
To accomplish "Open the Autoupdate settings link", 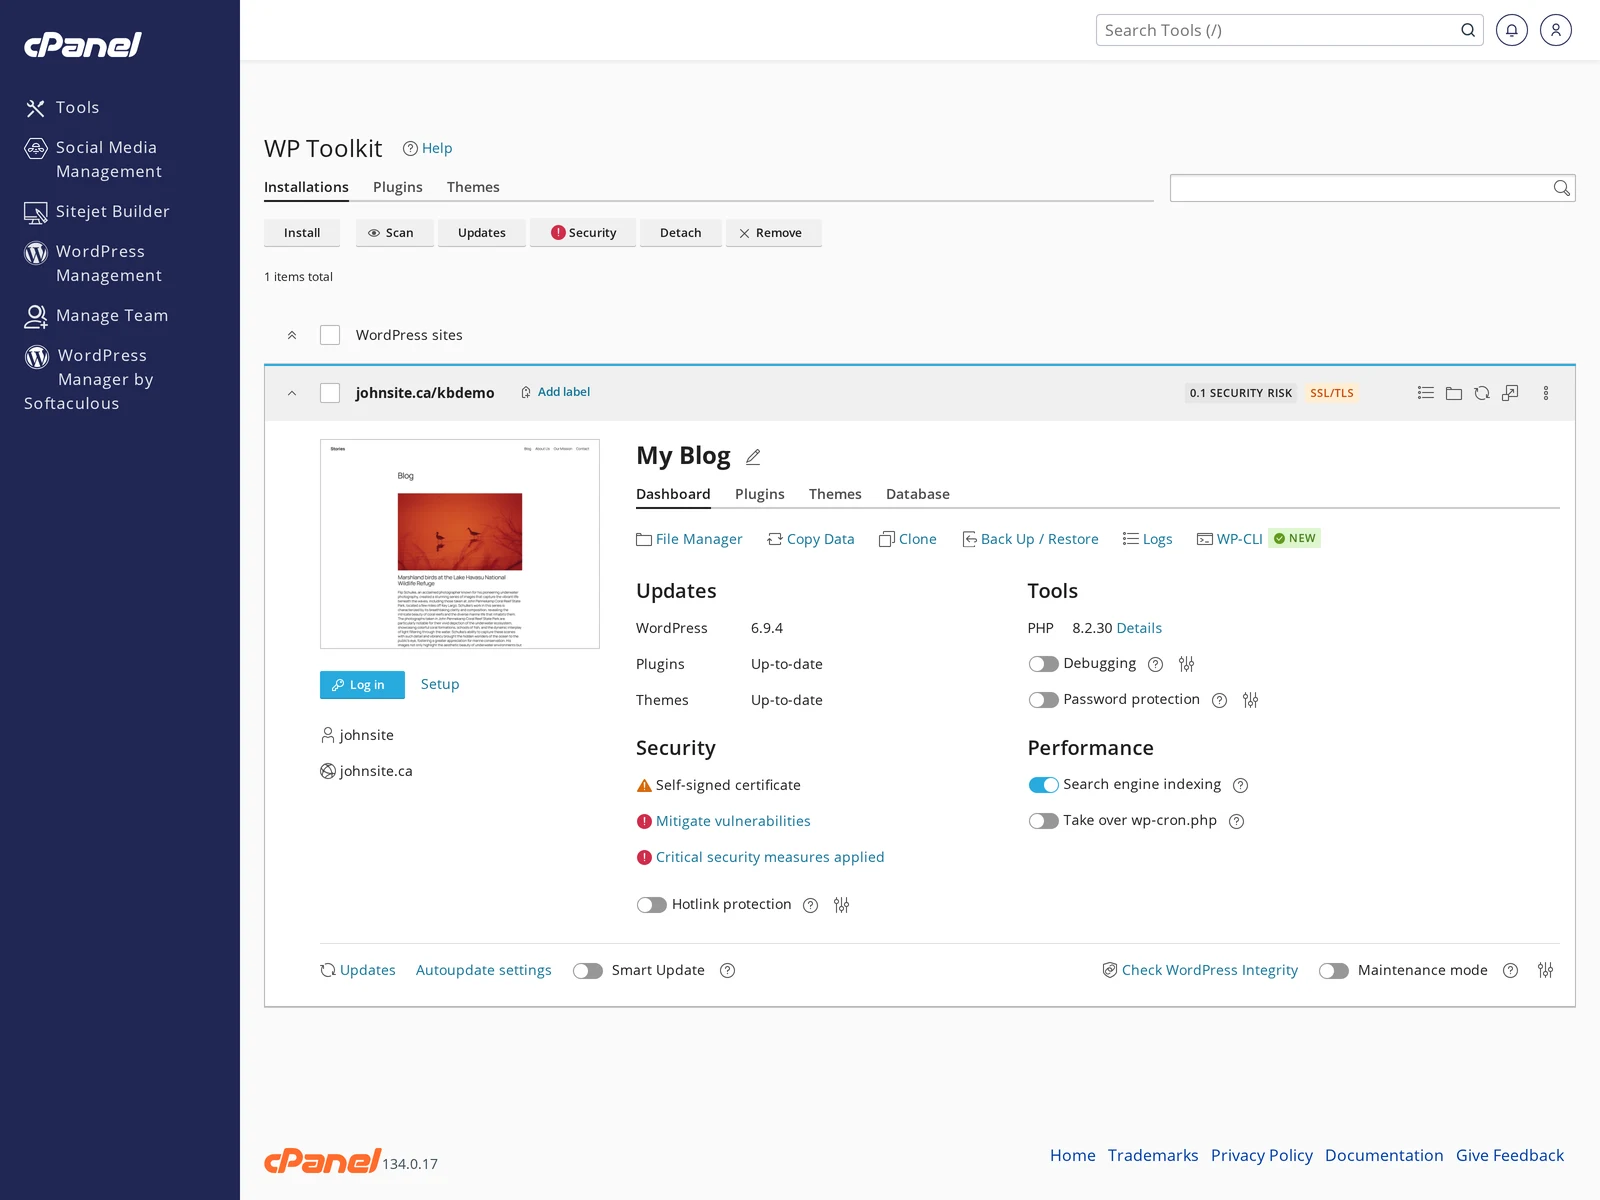I will (x=484, y=970).
